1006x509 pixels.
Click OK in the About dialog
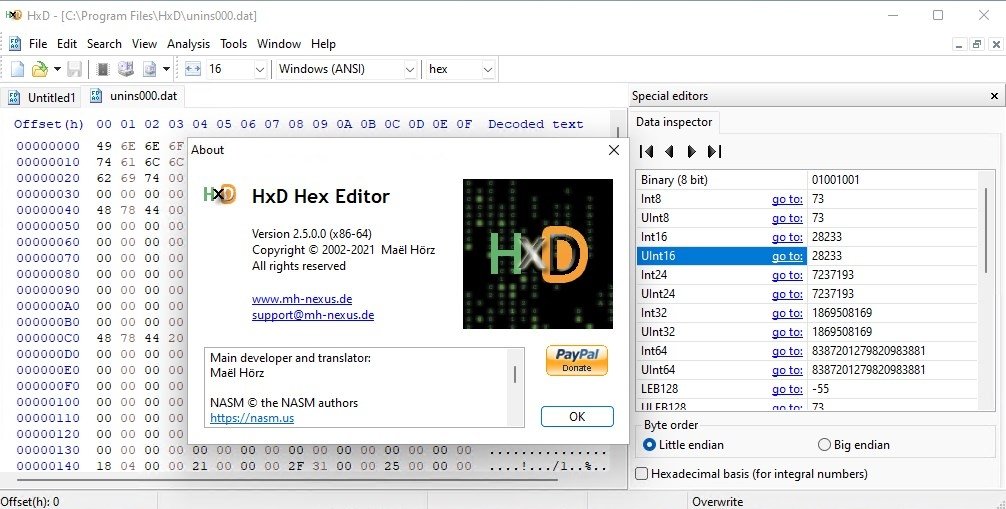577,417
